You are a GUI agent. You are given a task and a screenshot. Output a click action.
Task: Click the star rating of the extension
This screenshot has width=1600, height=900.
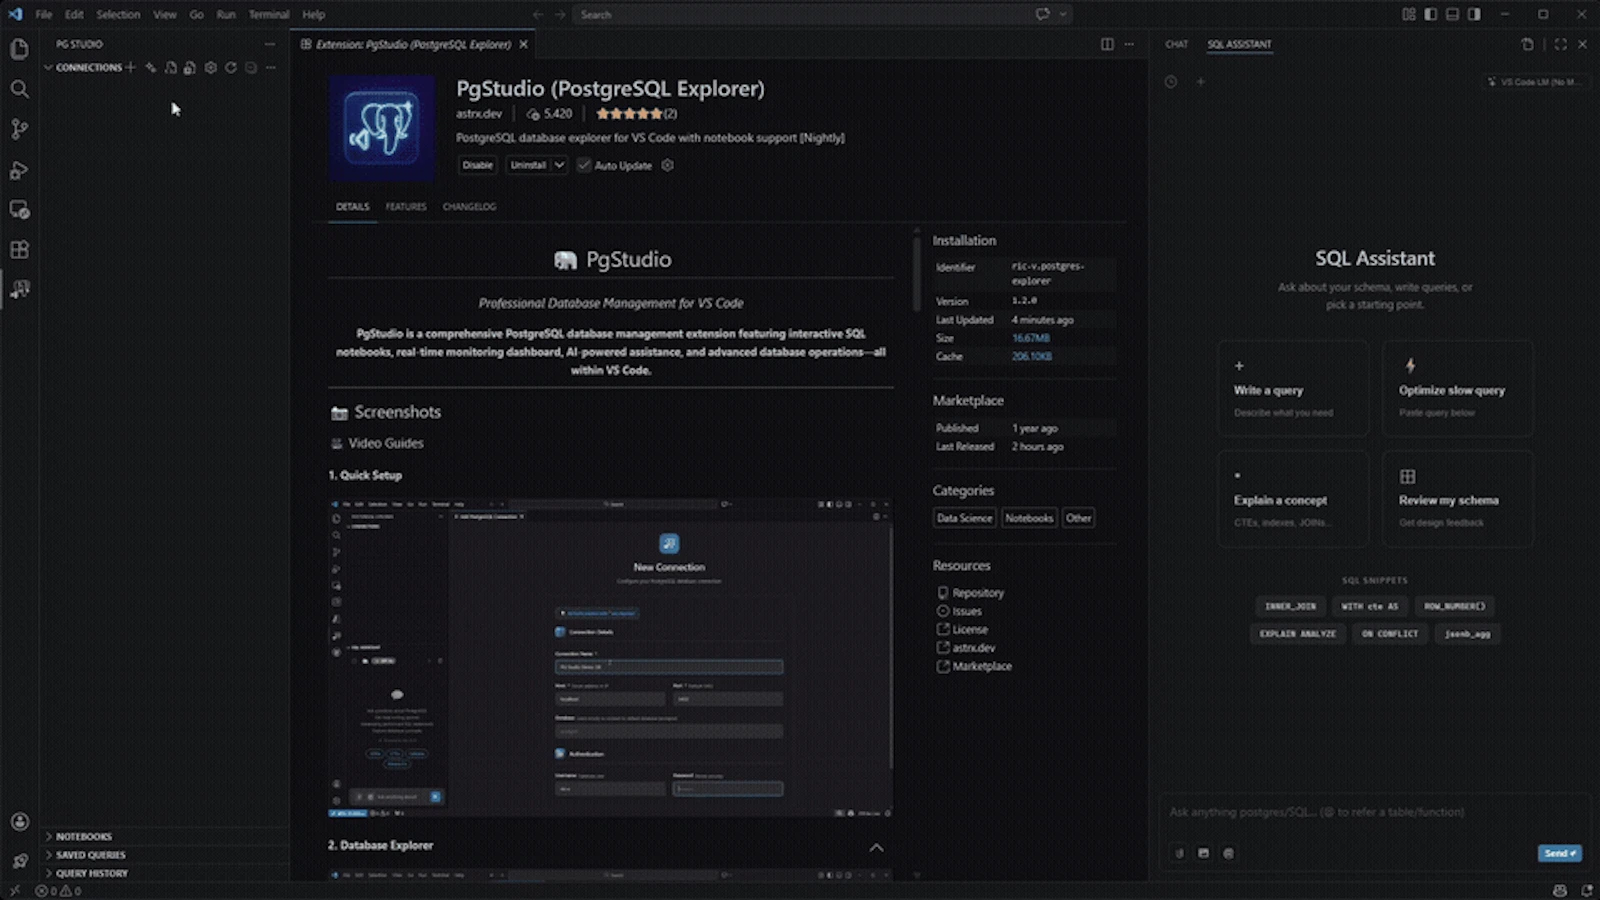pyautogui.click(x=629, y=114)
